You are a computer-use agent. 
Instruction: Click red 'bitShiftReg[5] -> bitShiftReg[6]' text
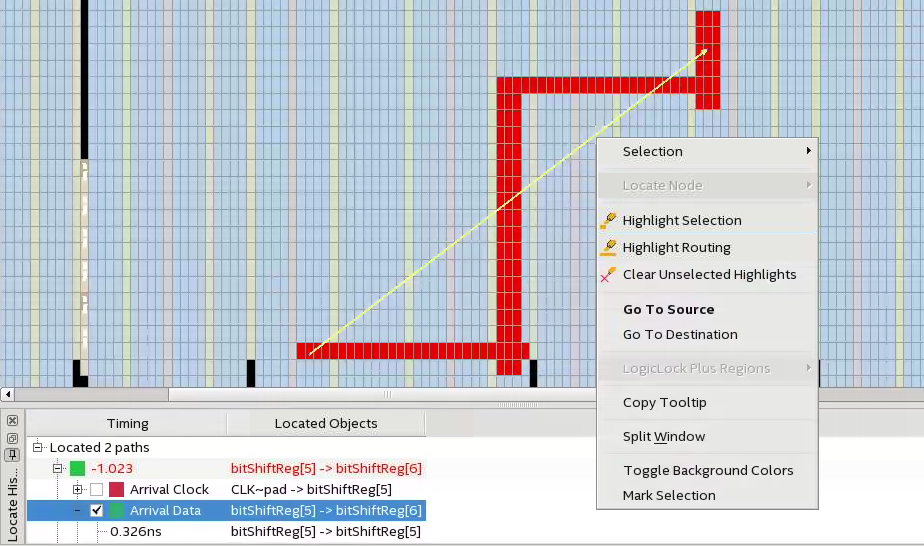coord(326,469)
